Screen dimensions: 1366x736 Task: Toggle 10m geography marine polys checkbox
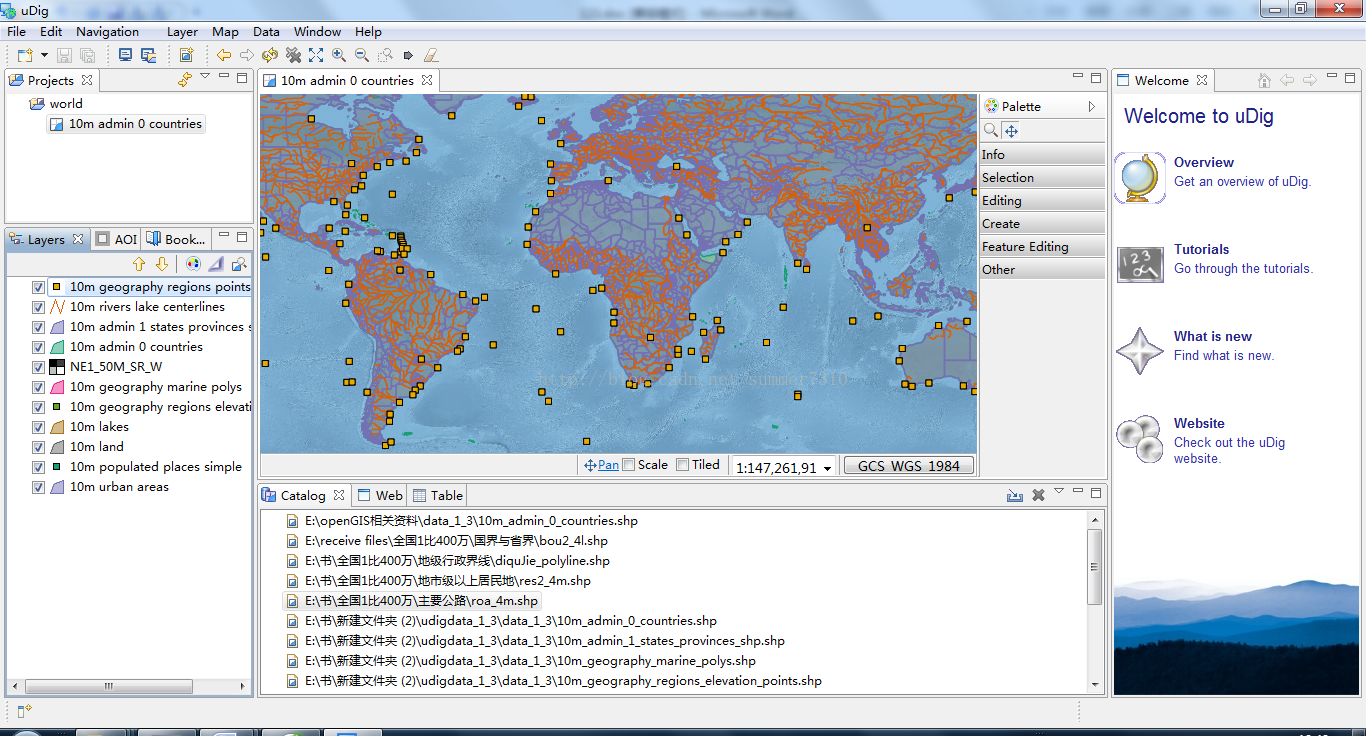point(38,387)
